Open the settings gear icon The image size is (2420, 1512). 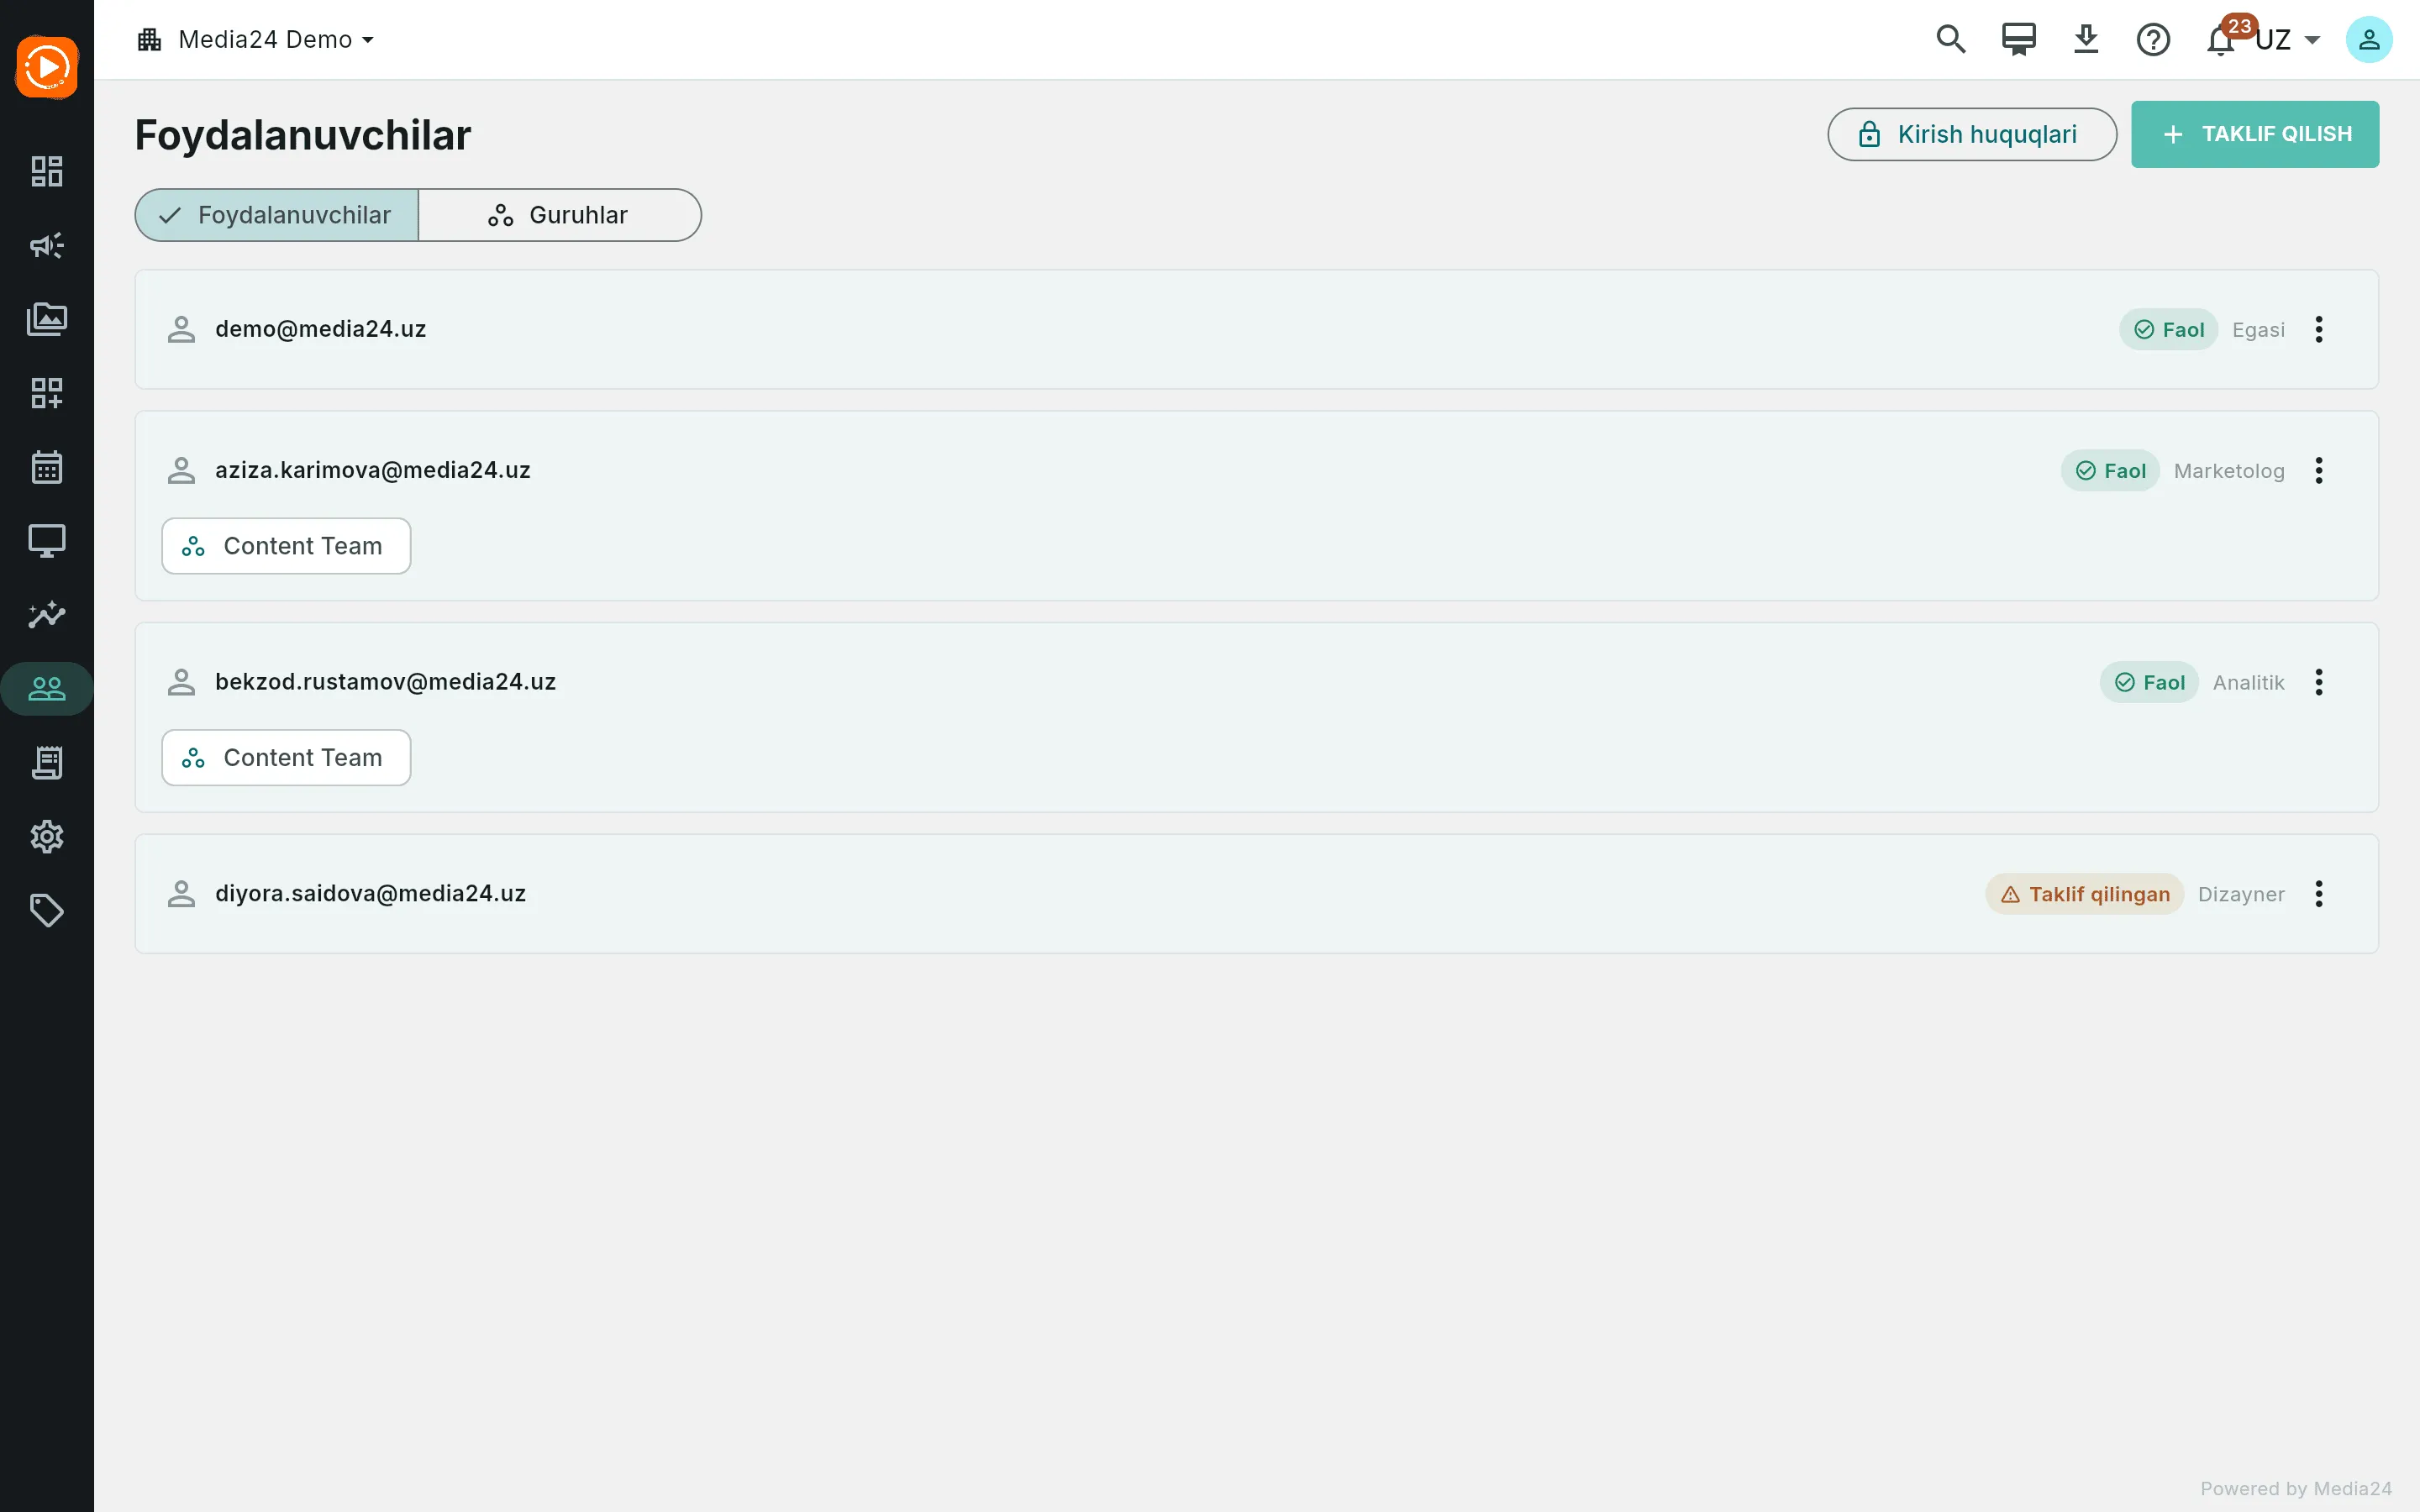[47, 837]
